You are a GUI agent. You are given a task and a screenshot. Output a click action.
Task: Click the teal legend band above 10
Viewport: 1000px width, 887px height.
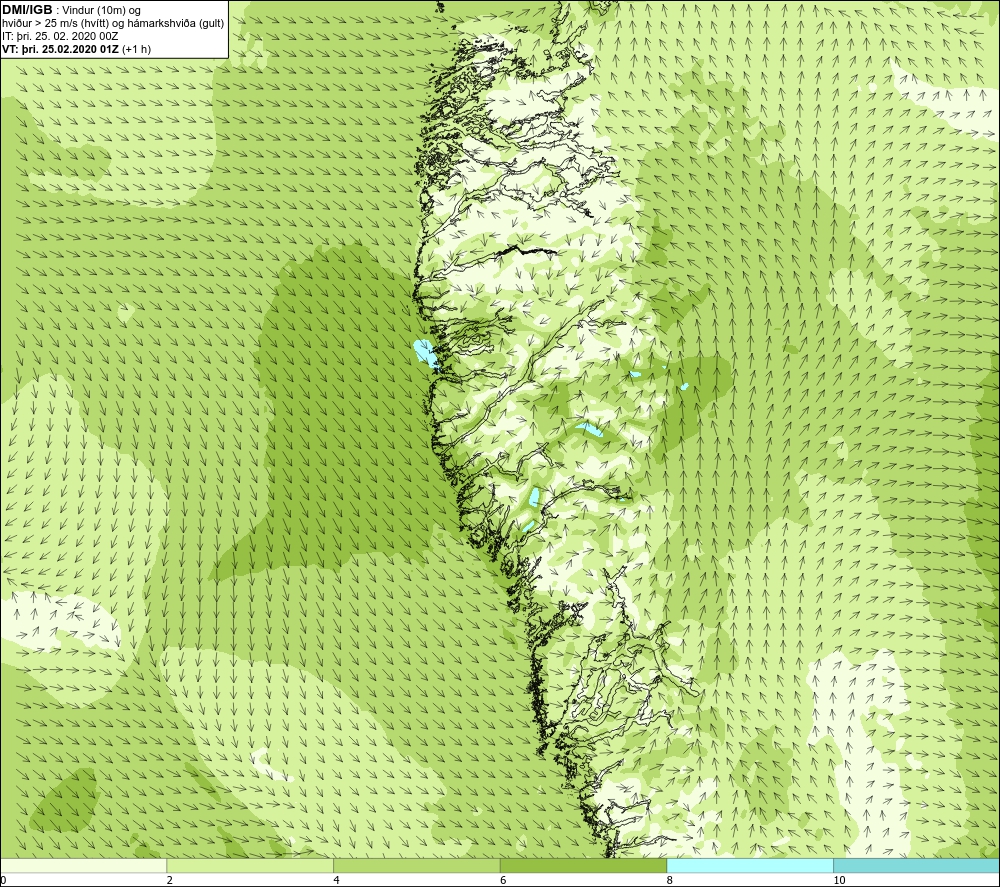[916, 866]
